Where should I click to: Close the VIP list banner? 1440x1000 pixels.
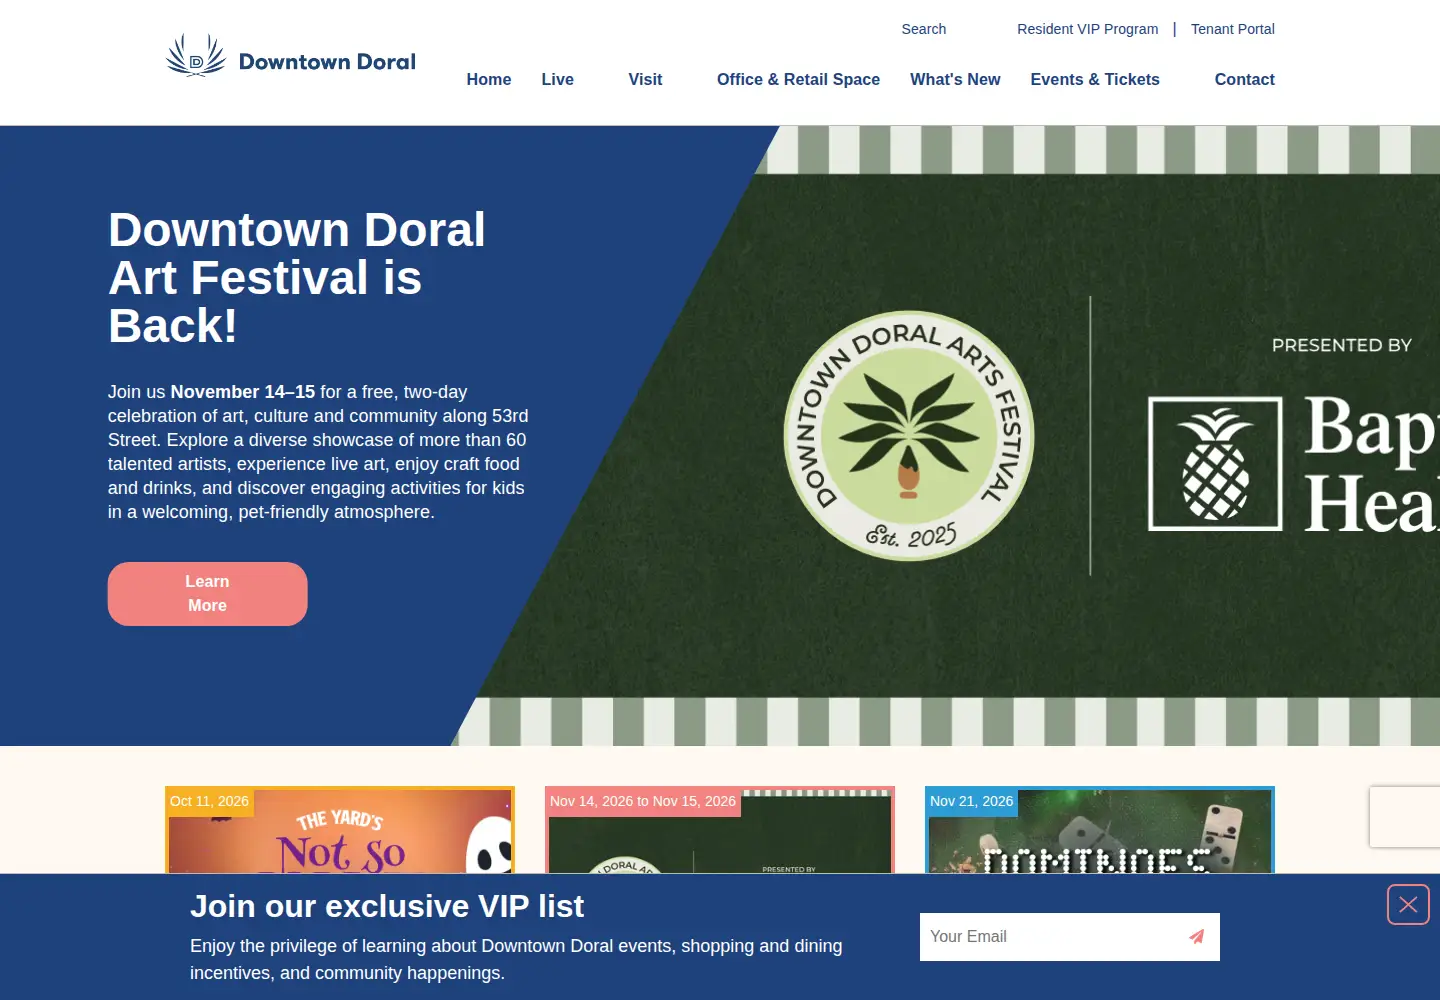[x=1408, y=905]
